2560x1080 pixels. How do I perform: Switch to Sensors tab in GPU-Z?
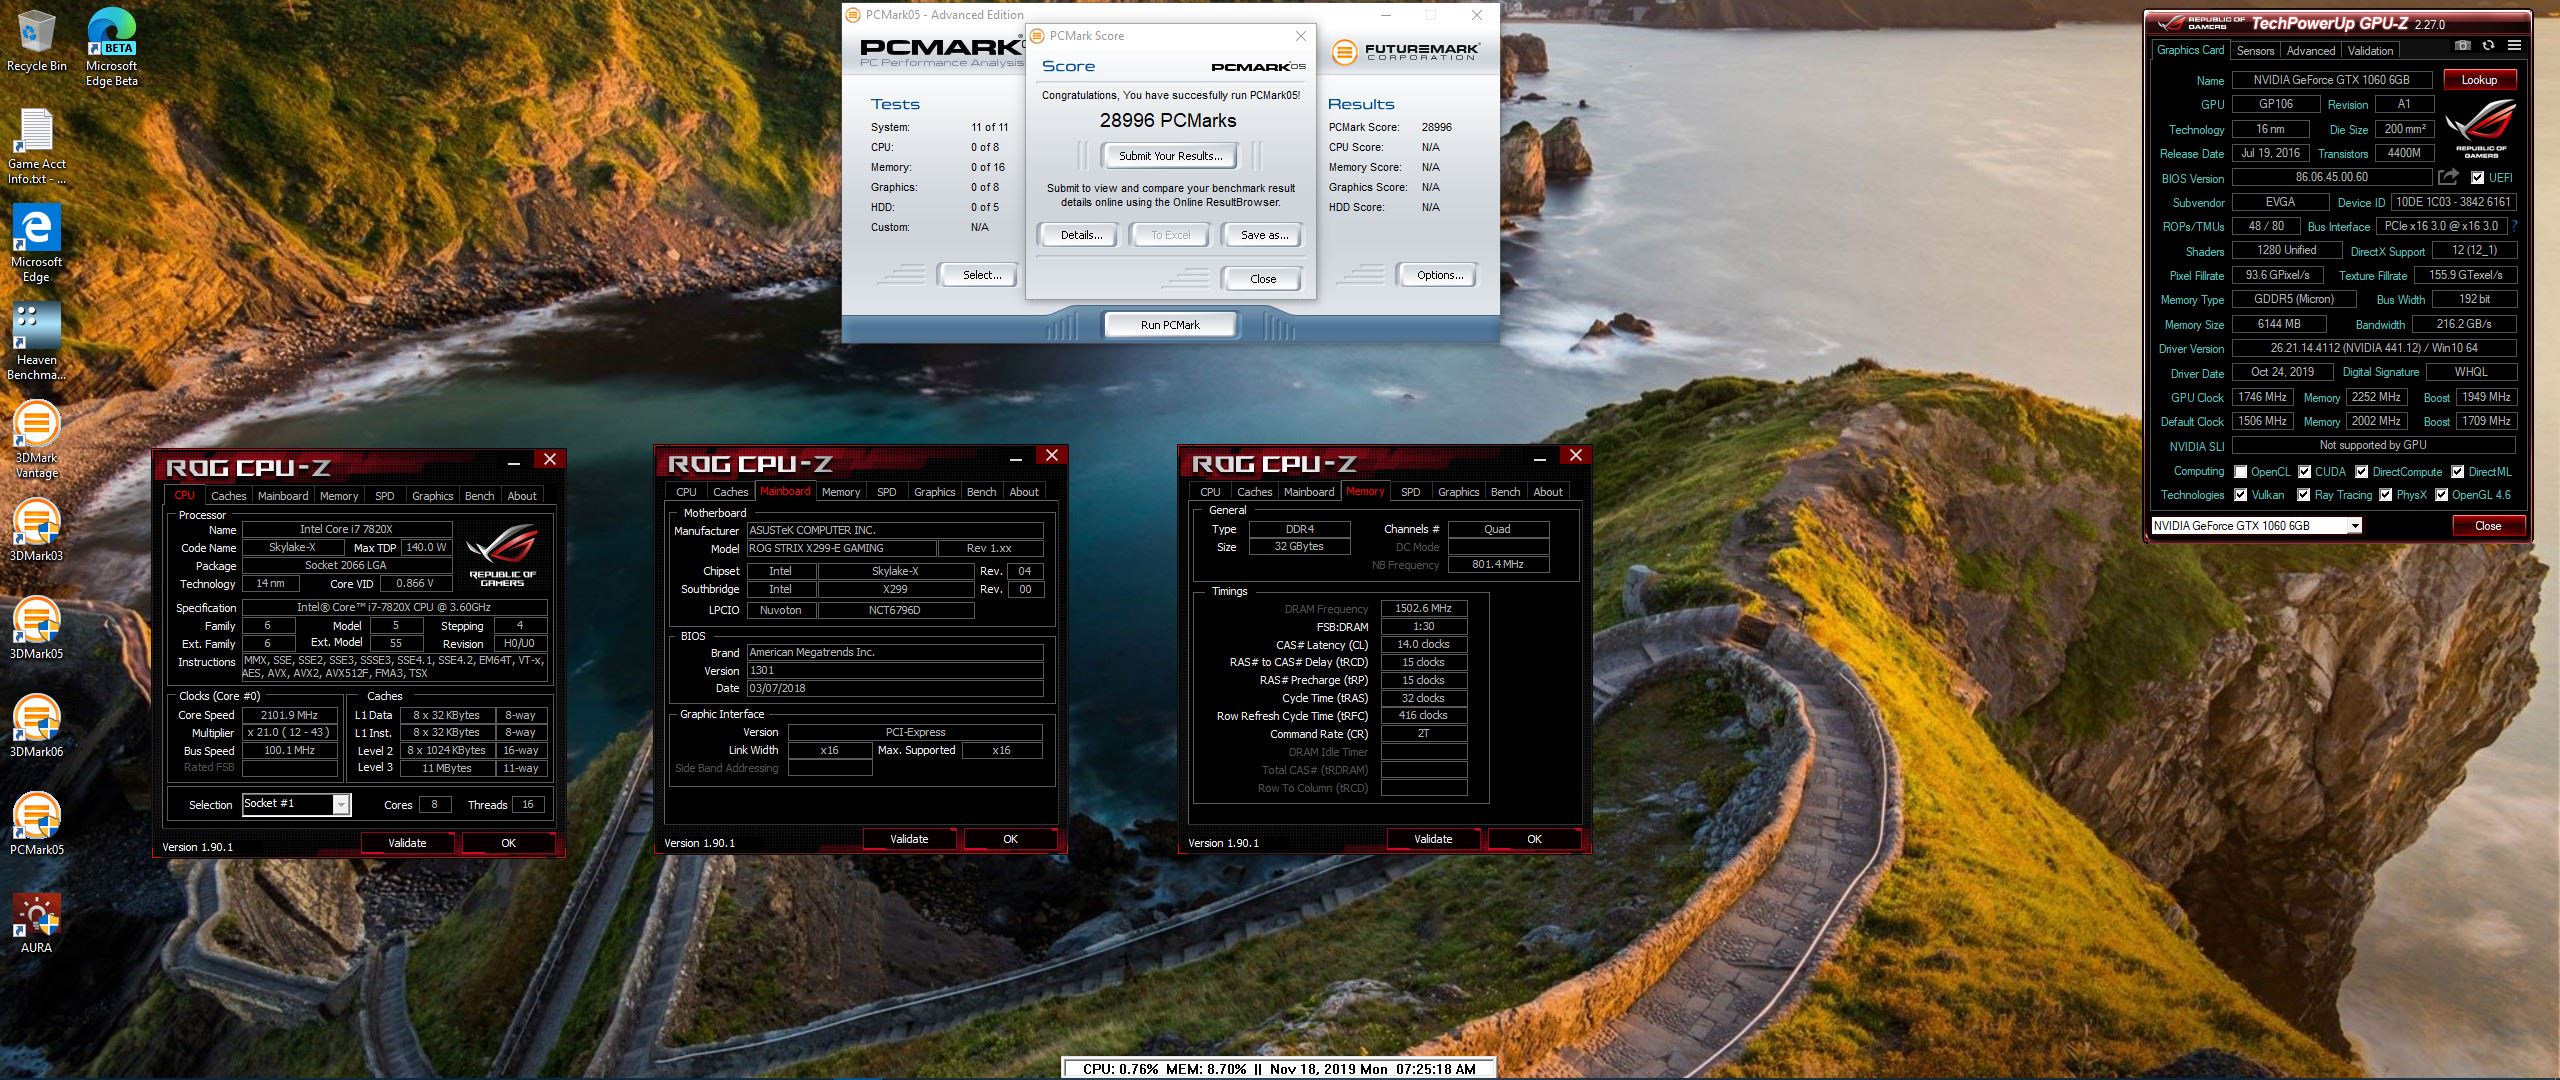tap(2255, 50)
